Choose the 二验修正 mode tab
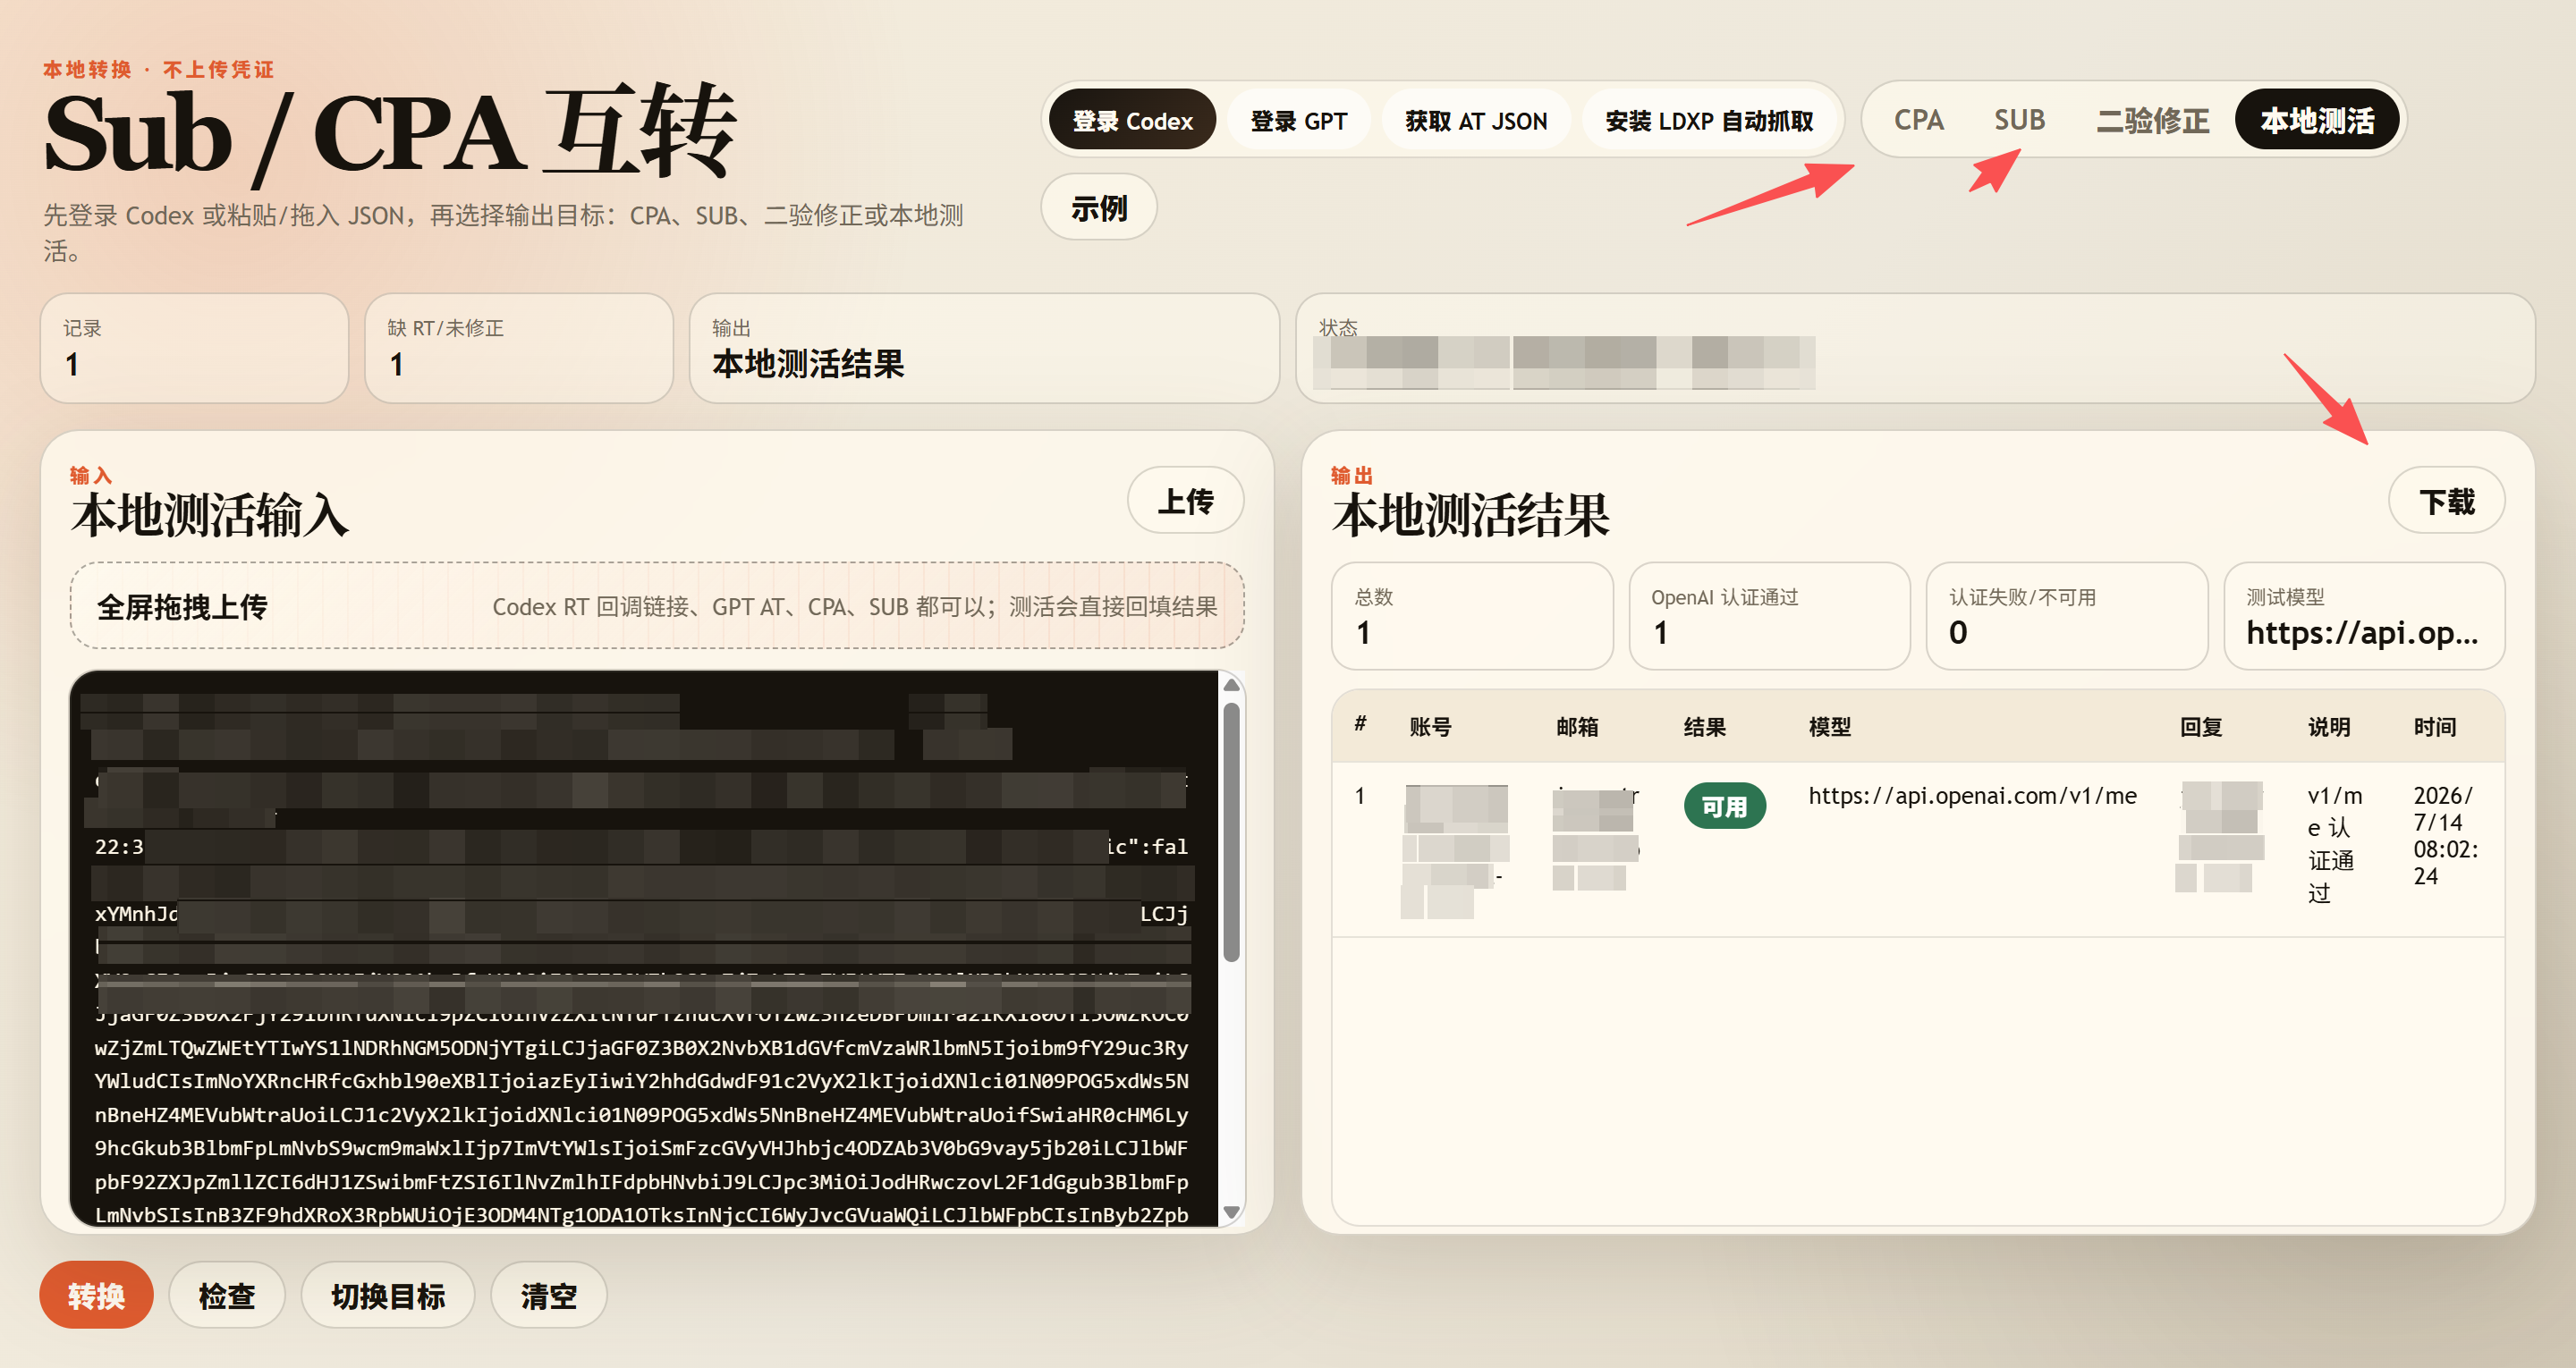This screenshot has width=2576, height=1368. 2152,120
